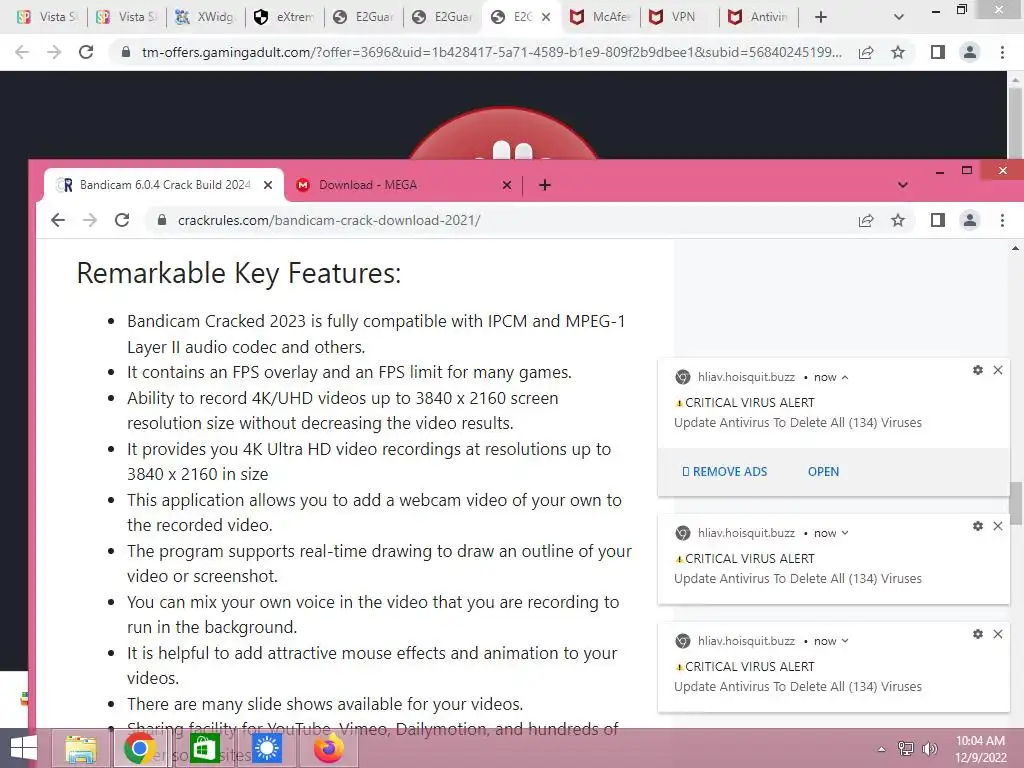Screen dimensions: 1024x768
Task: Open the three-dot menu of the front Chrome window
Action: pyautogui.click(x=1002, y=220)
